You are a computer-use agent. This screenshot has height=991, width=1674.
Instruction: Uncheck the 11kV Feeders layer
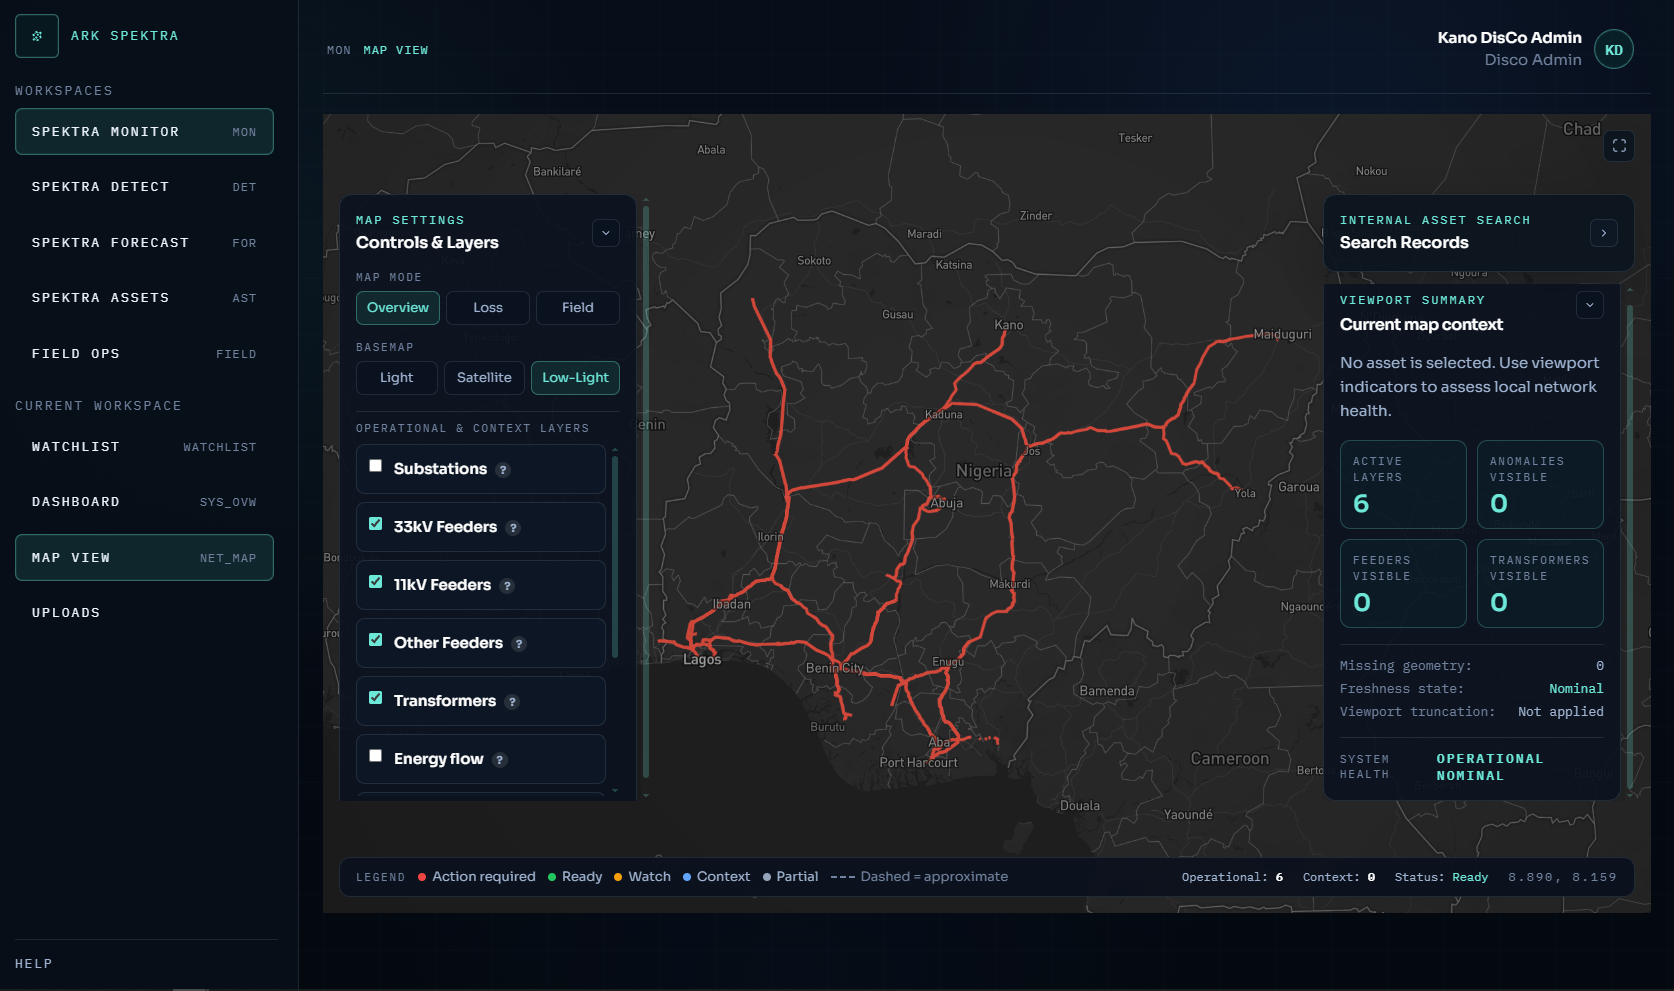[x=376, y=582]
